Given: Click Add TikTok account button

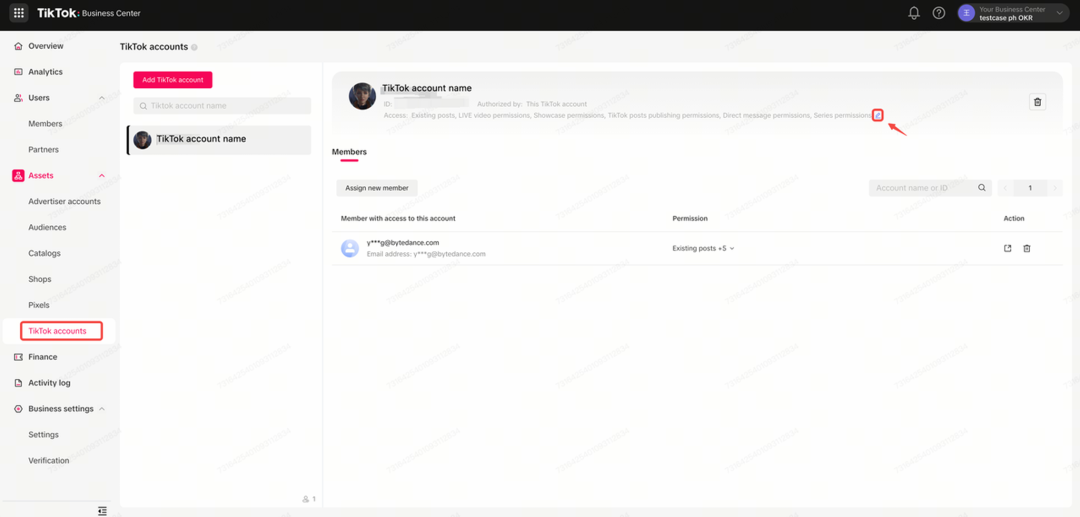Looking at the screenshot, I should (x=173, y=80).
